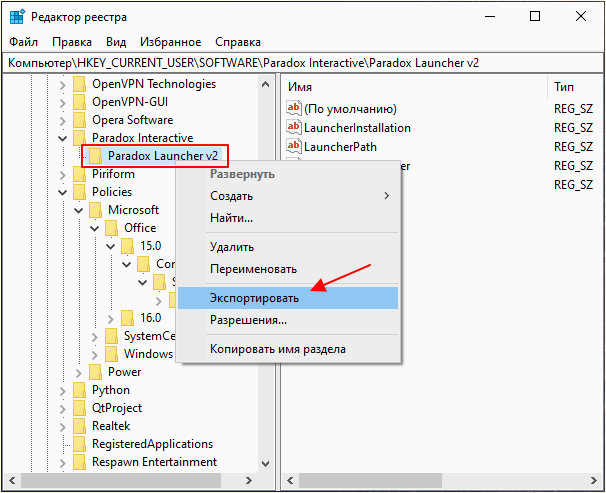Choose Переименовать in the context menu
This screenshot has width=606, height=493.
[x=288, y=269]
